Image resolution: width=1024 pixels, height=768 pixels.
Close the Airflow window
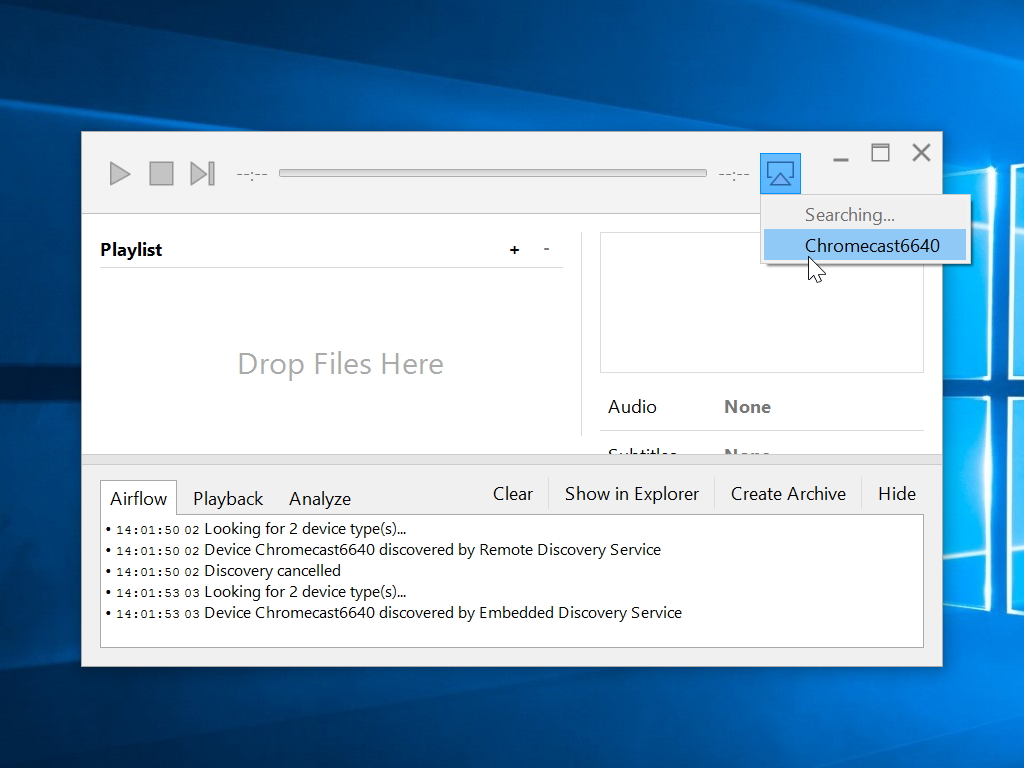tap(921, 153)
